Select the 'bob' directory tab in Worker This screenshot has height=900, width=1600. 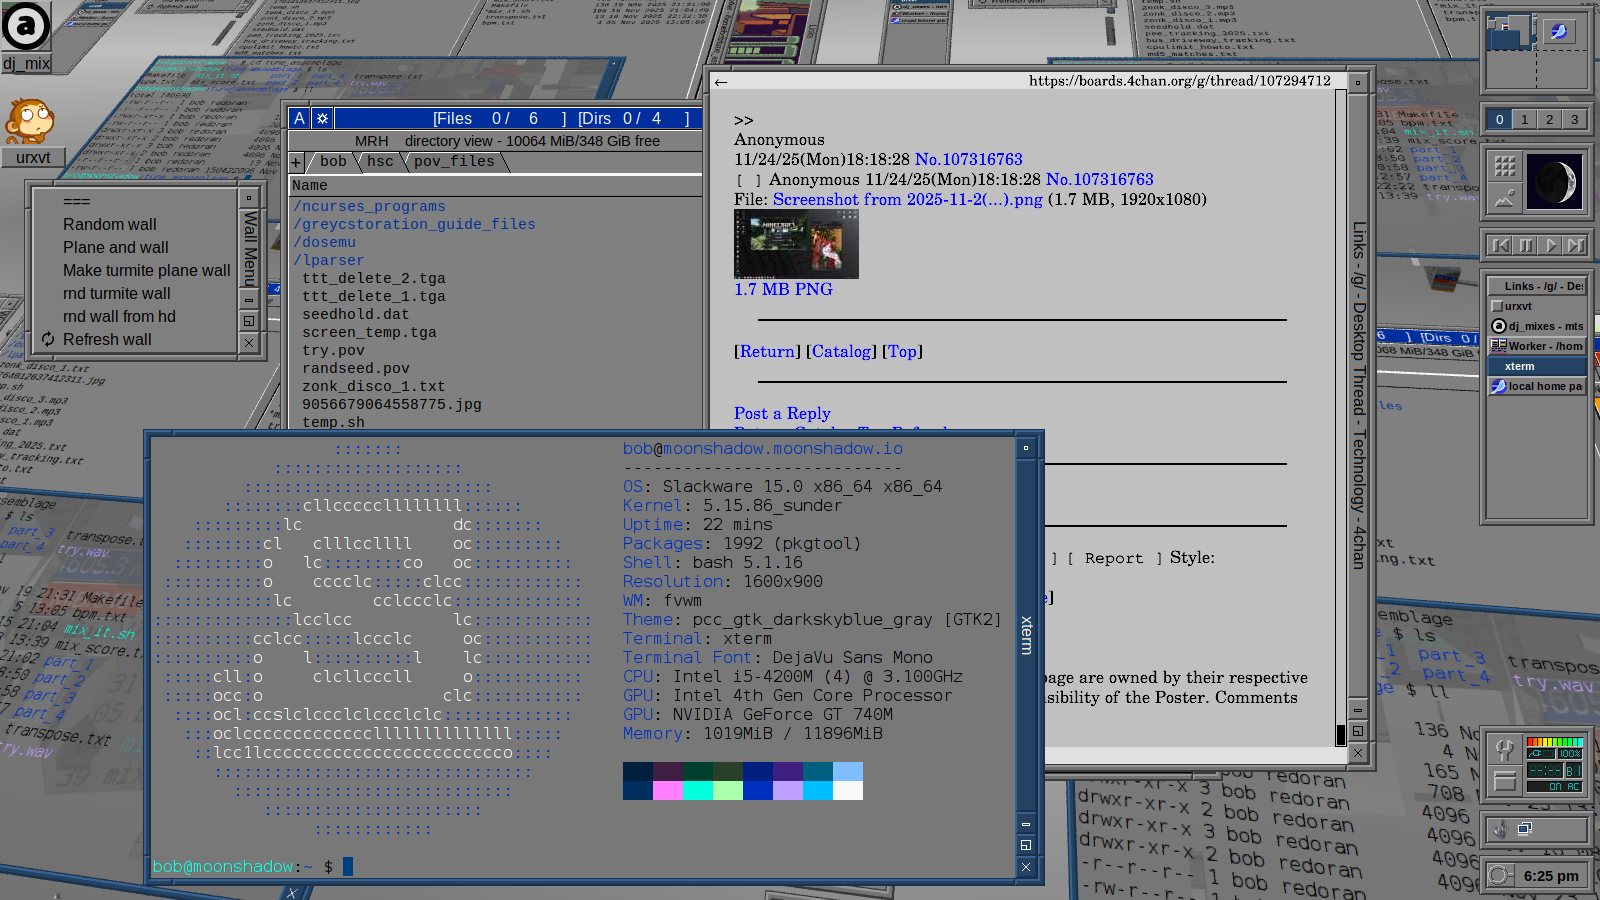pyautogui.click(x=333, y=162)
